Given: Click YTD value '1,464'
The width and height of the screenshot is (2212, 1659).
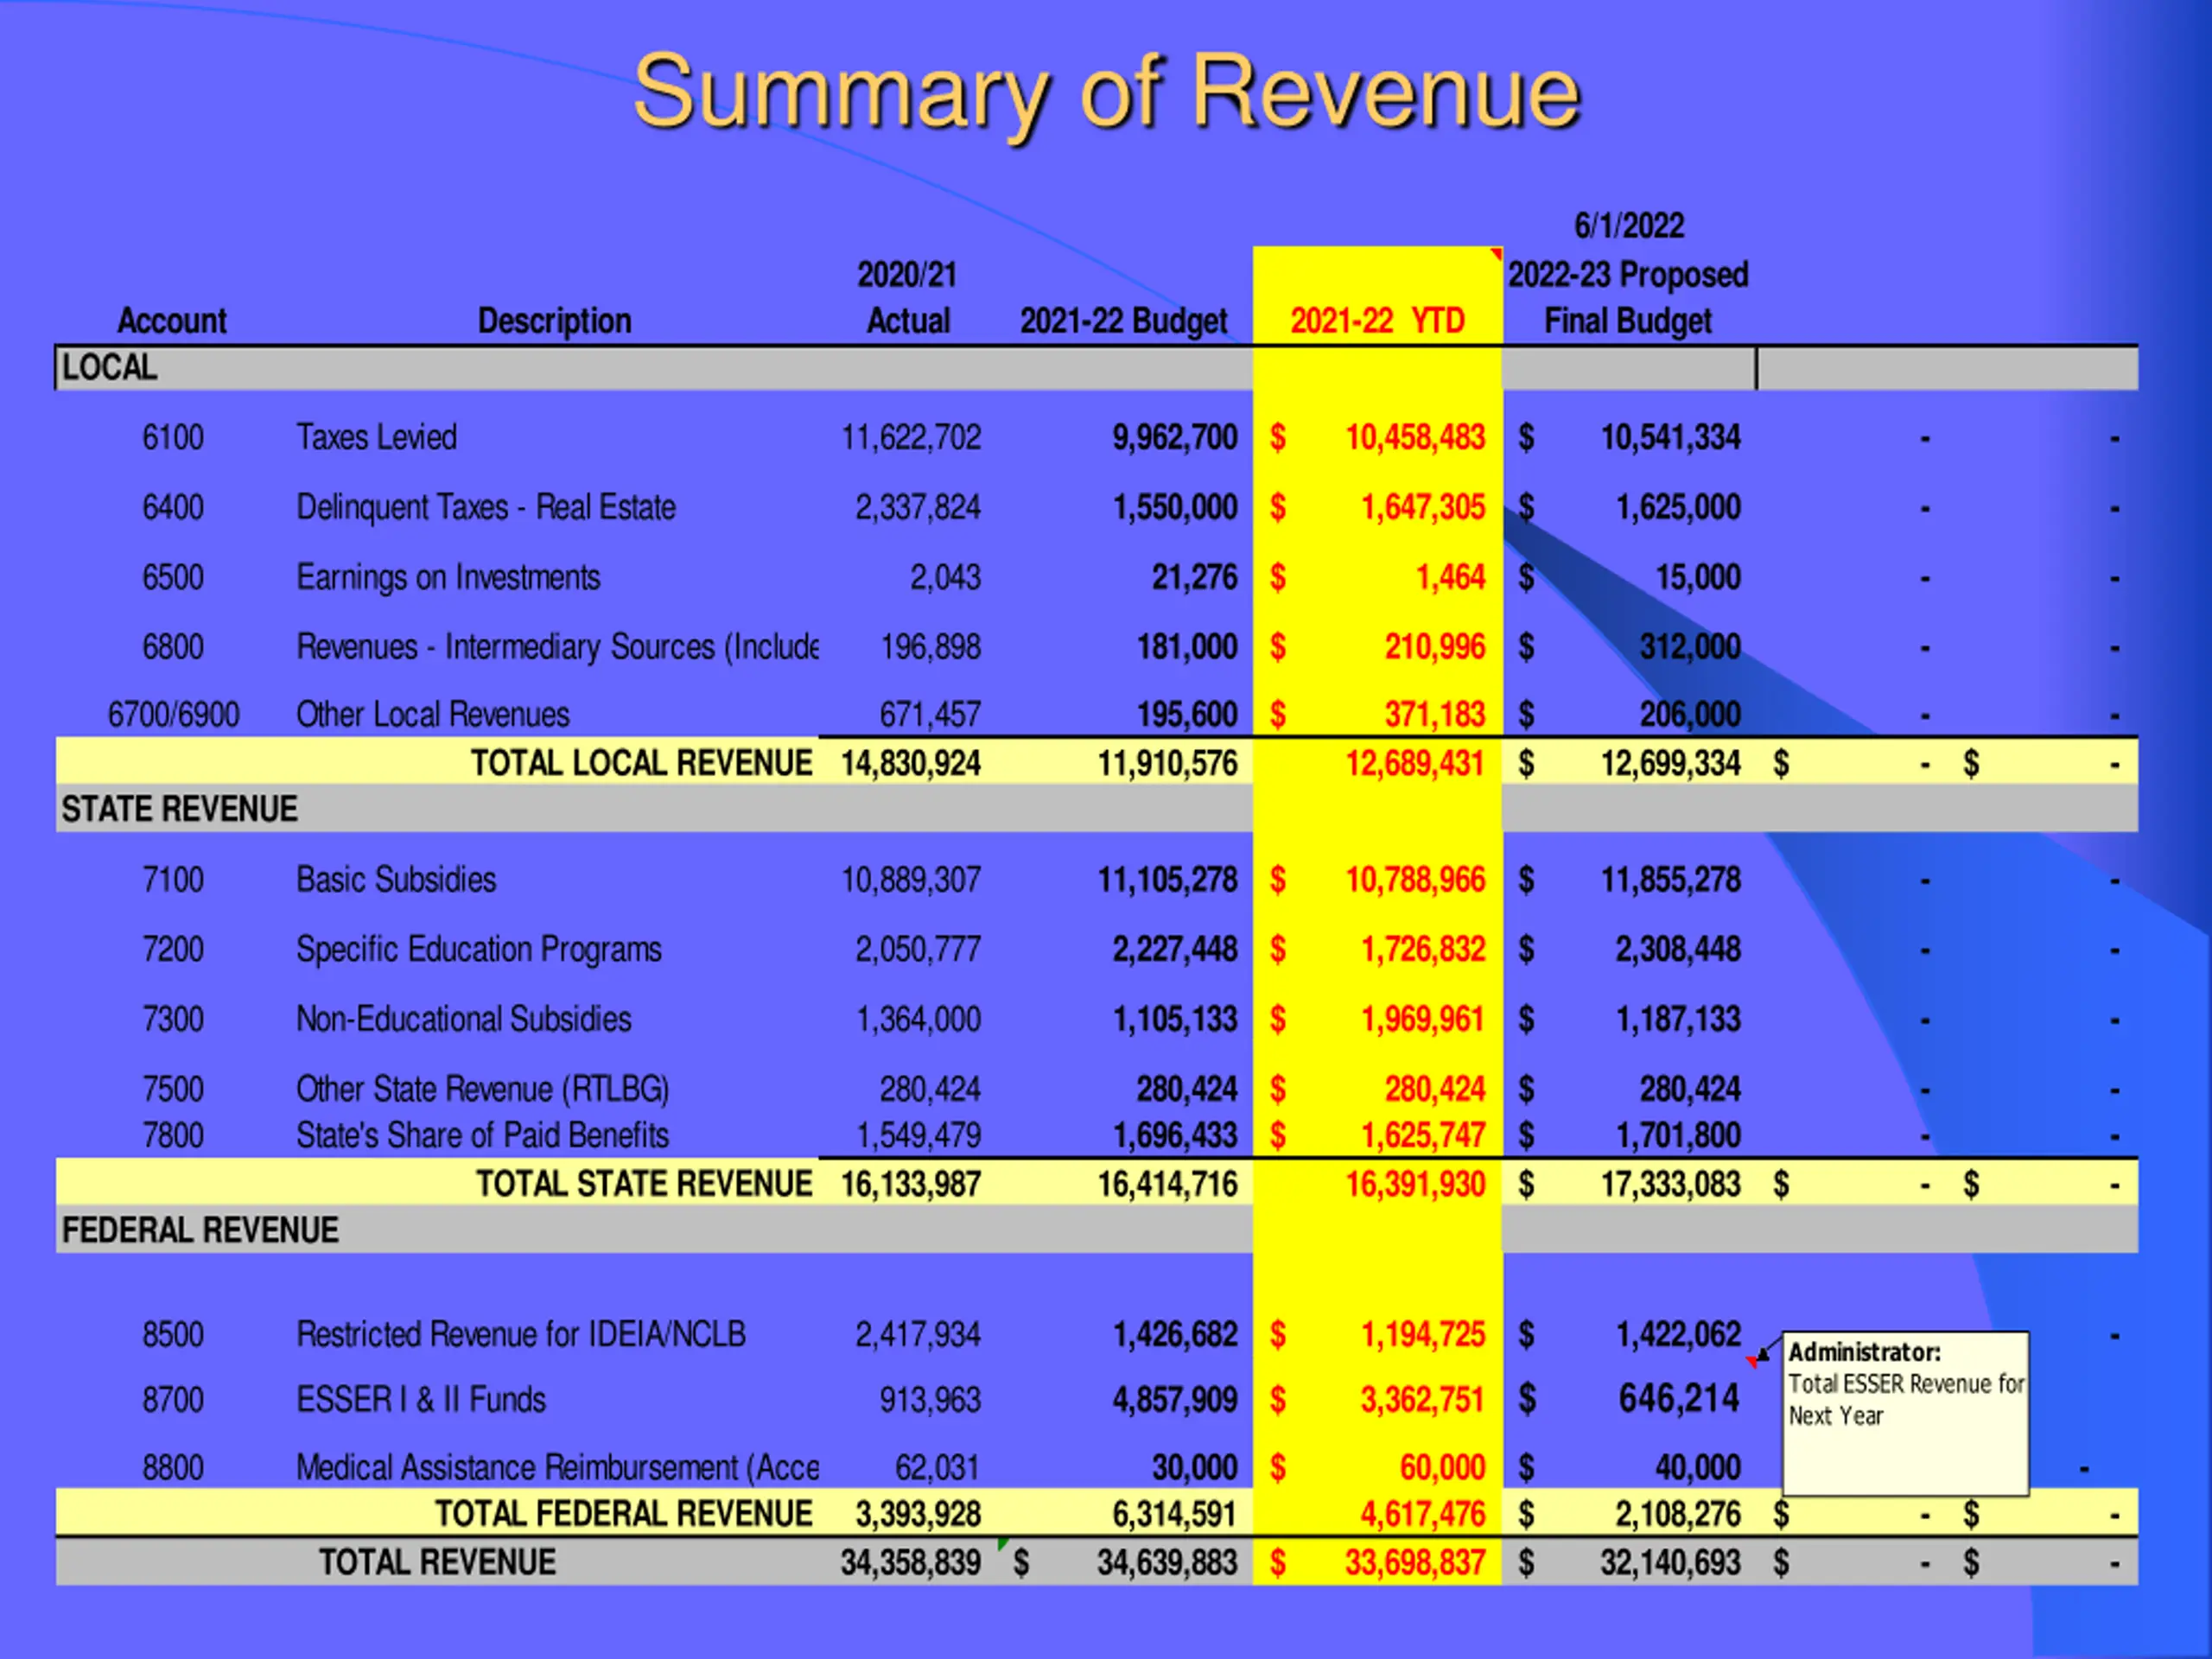Looking at the screenshot, I should [1450, 578].
